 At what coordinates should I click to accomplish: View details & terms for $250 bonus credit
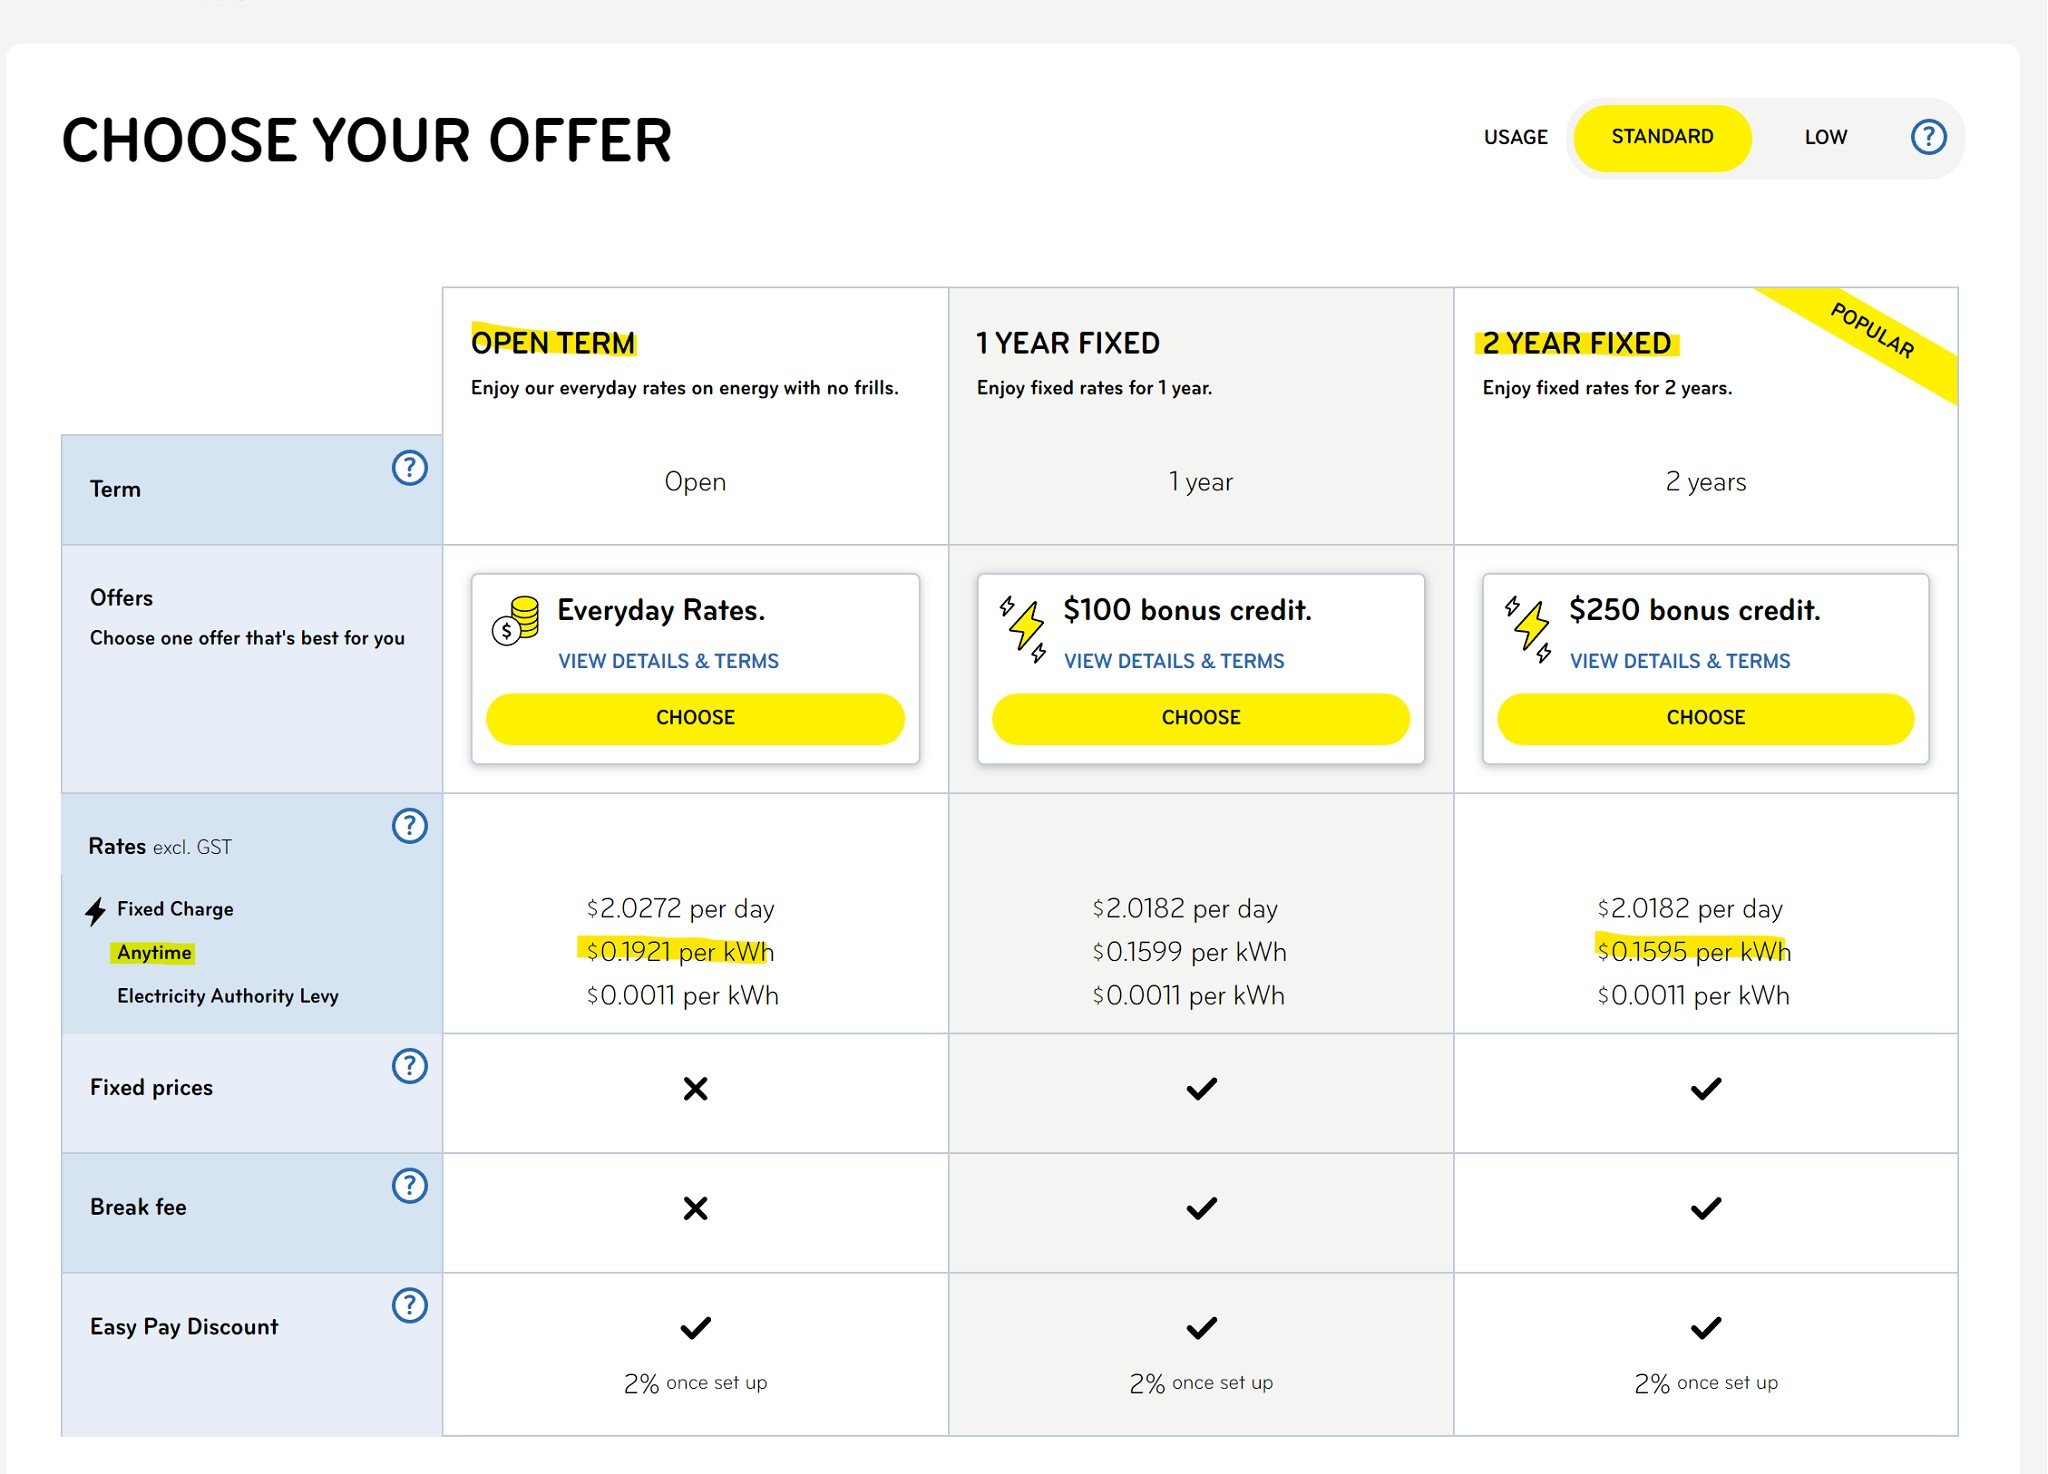(1680, 661)
